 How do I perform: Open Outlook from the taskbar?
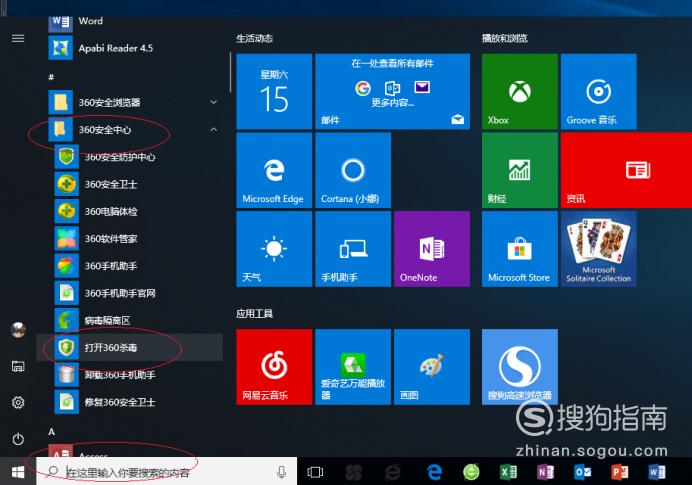coord(583,472)
